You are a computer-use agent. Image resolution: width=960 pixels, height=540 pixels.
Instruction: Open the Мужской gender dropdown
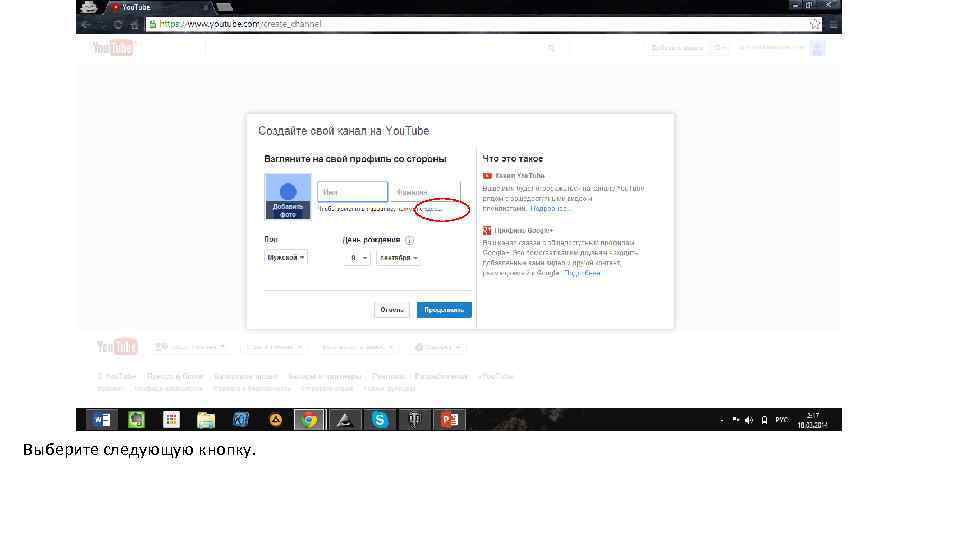285,258
